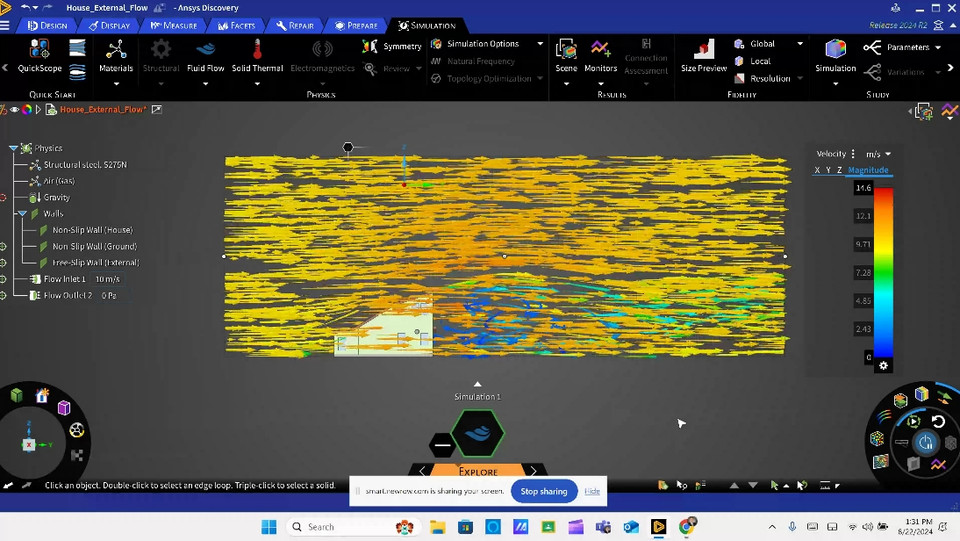This screenshot has width=960, height=541.
Task: Expand the Simulation Options dropdown
Action: coord(540,44)
